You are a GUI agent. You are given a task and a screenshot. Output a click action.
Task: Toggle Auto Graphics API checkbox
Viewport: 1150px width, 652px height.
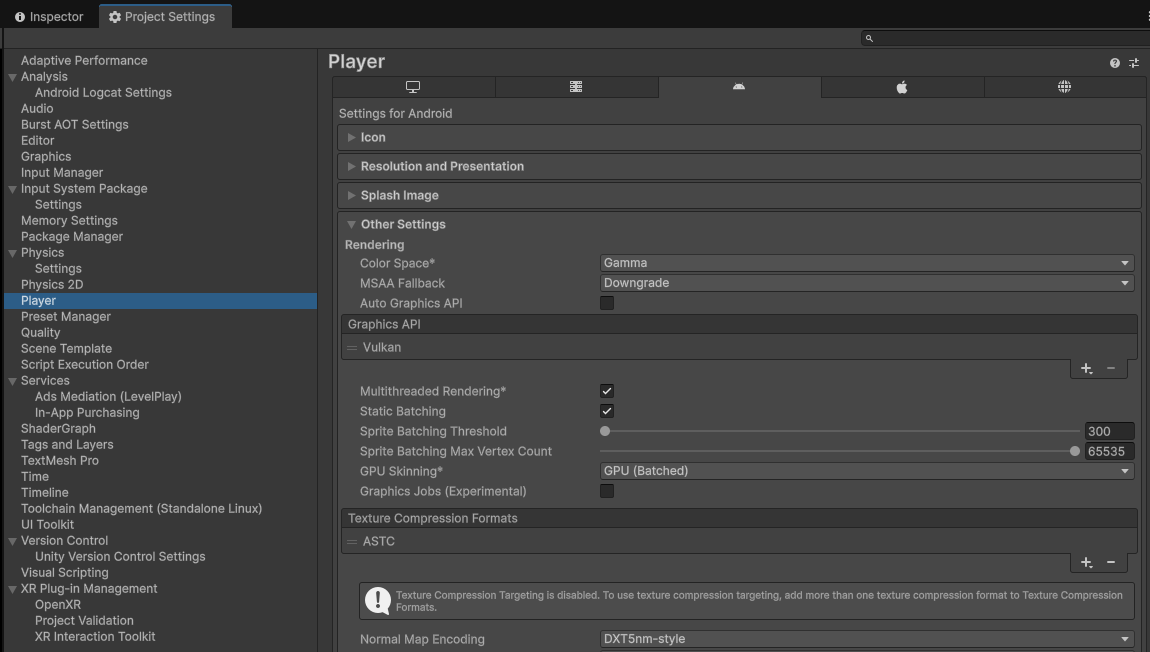pyautogui.click(x=607, y=303)
